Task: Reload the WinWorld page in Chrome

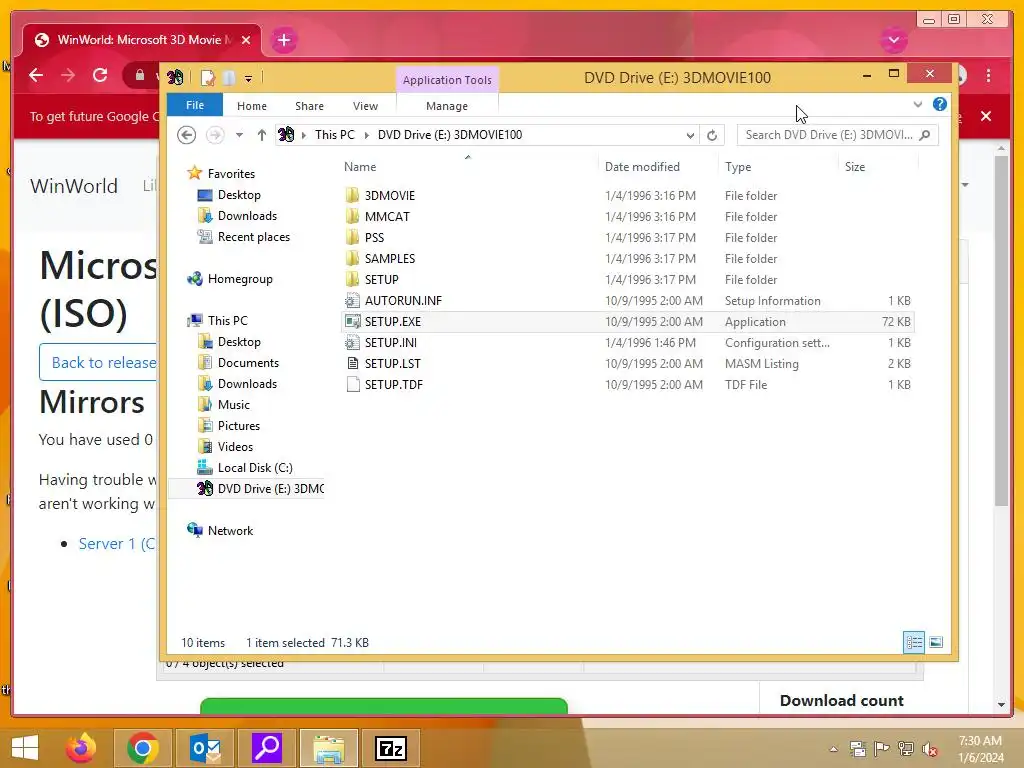Action: tap(100, 75)
